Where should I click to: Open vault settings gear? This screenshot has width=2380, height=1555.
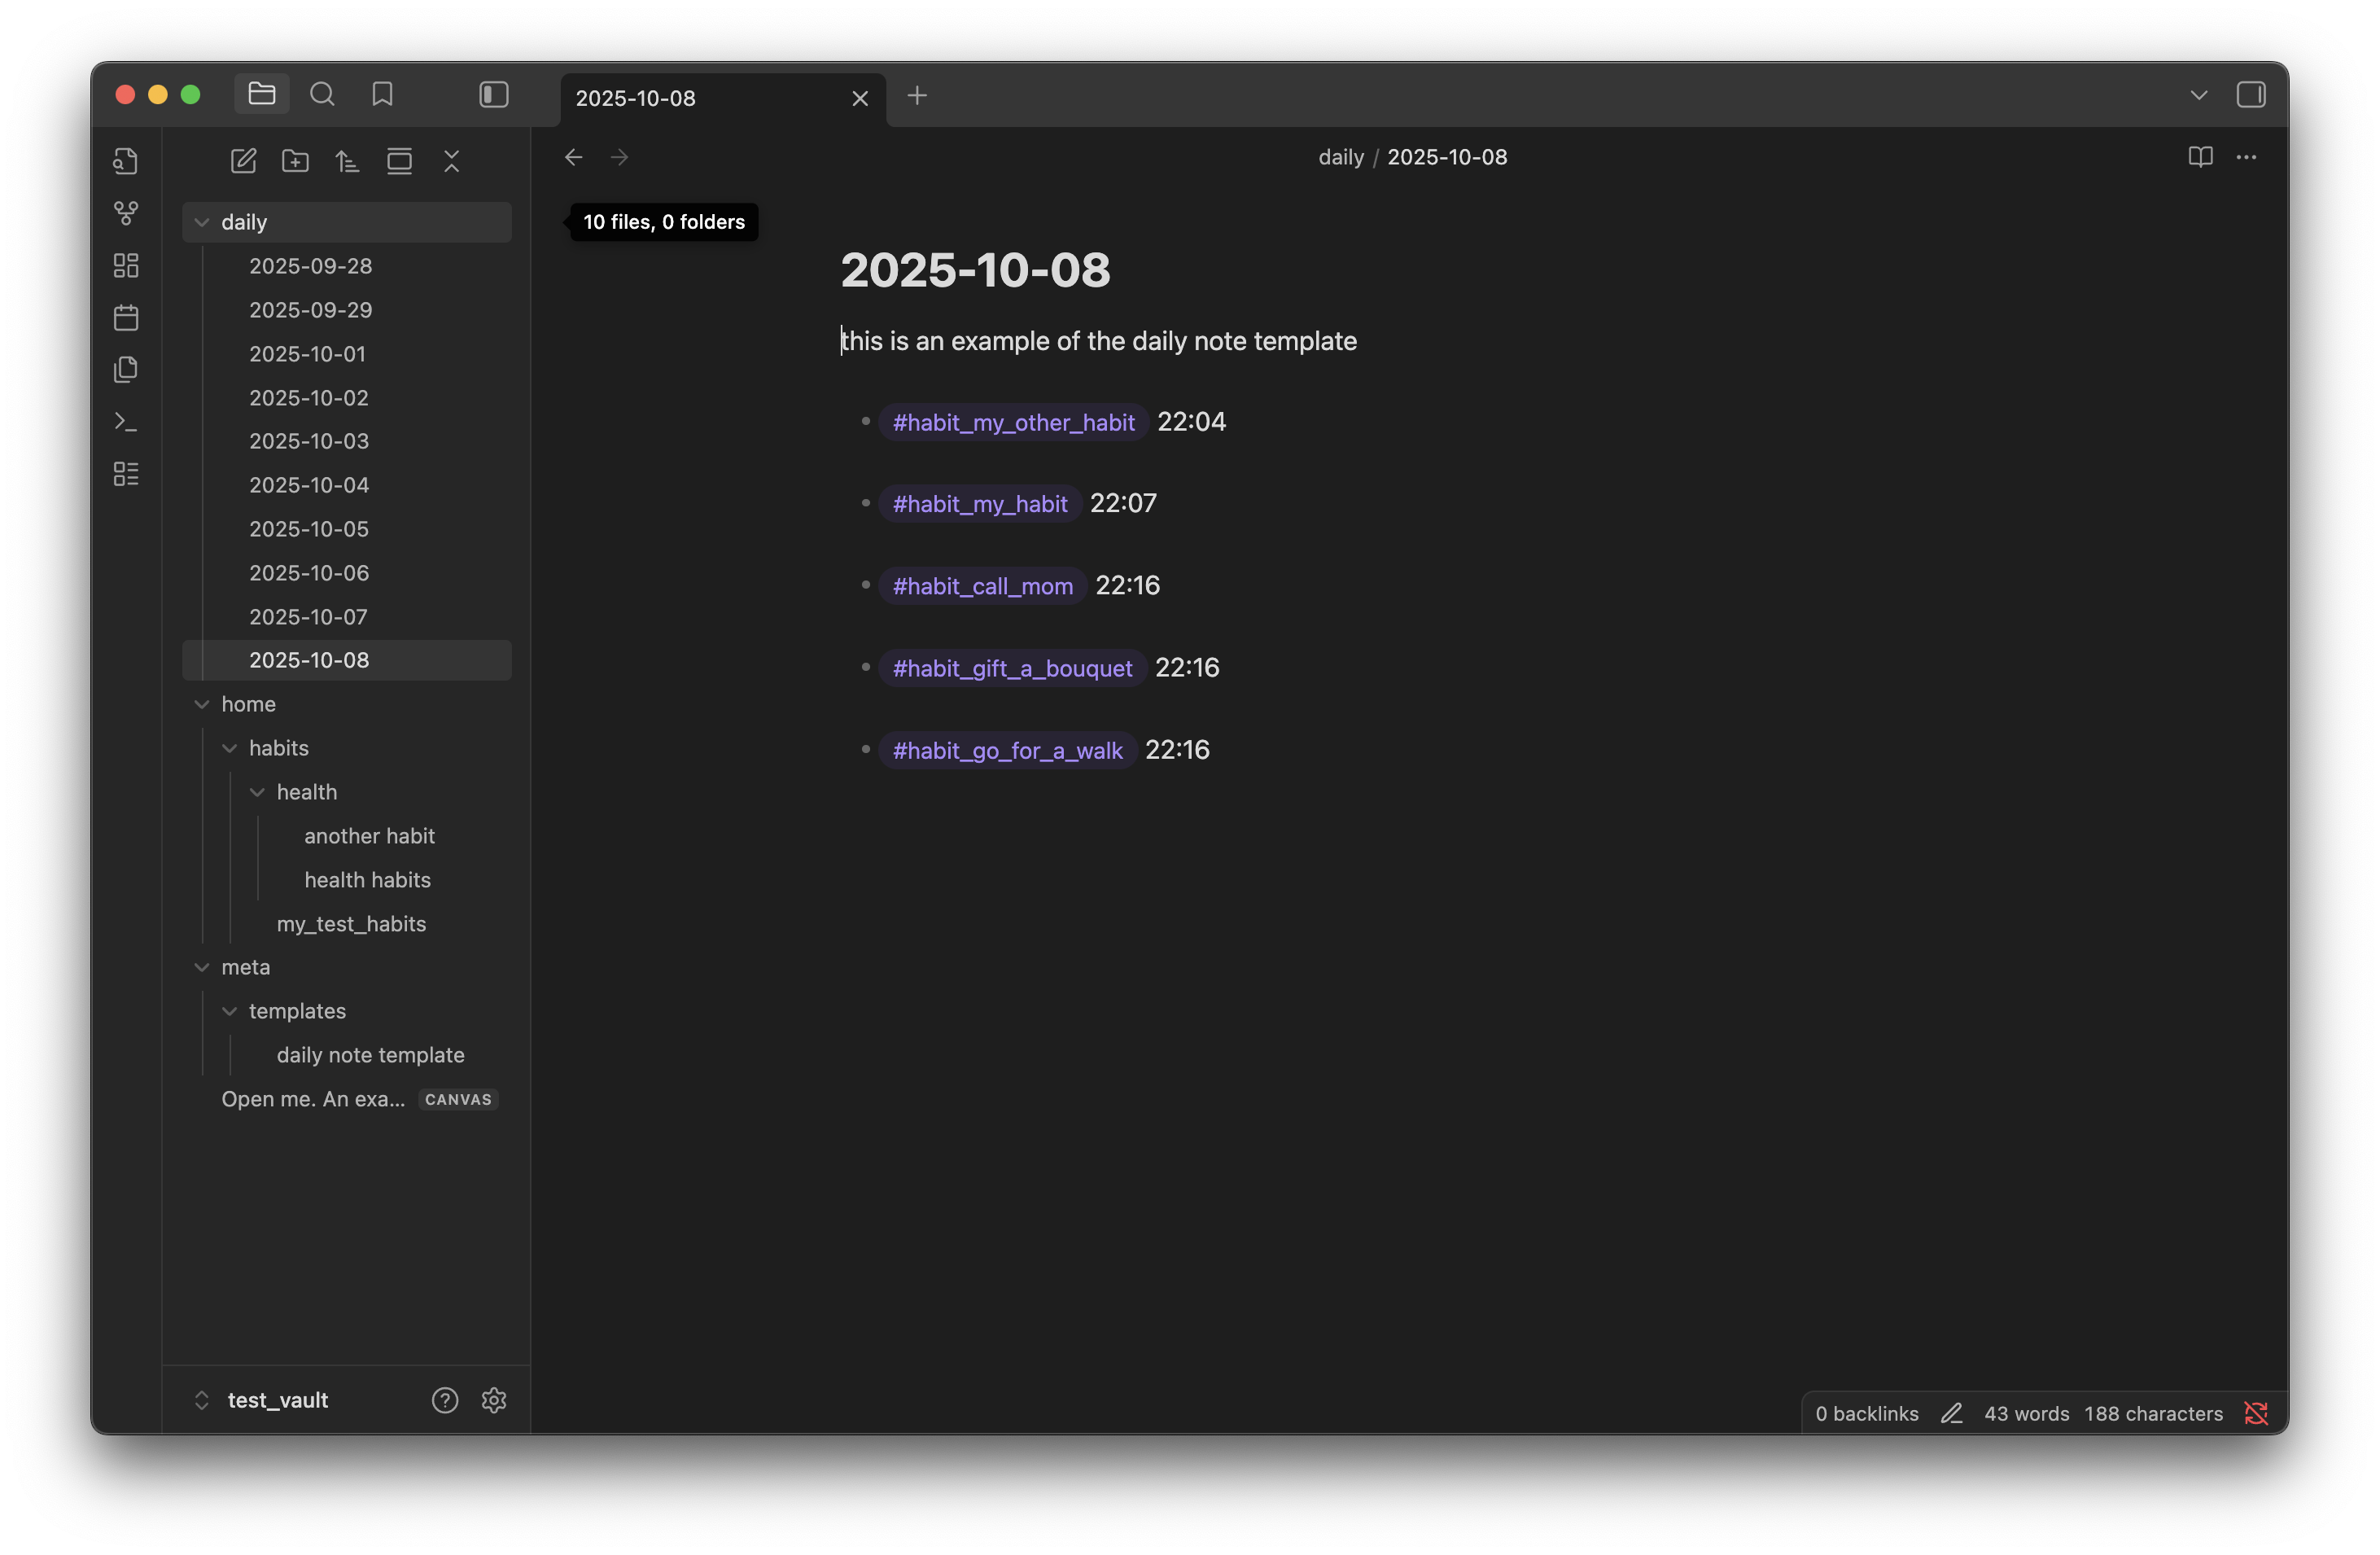(494, 1400)
